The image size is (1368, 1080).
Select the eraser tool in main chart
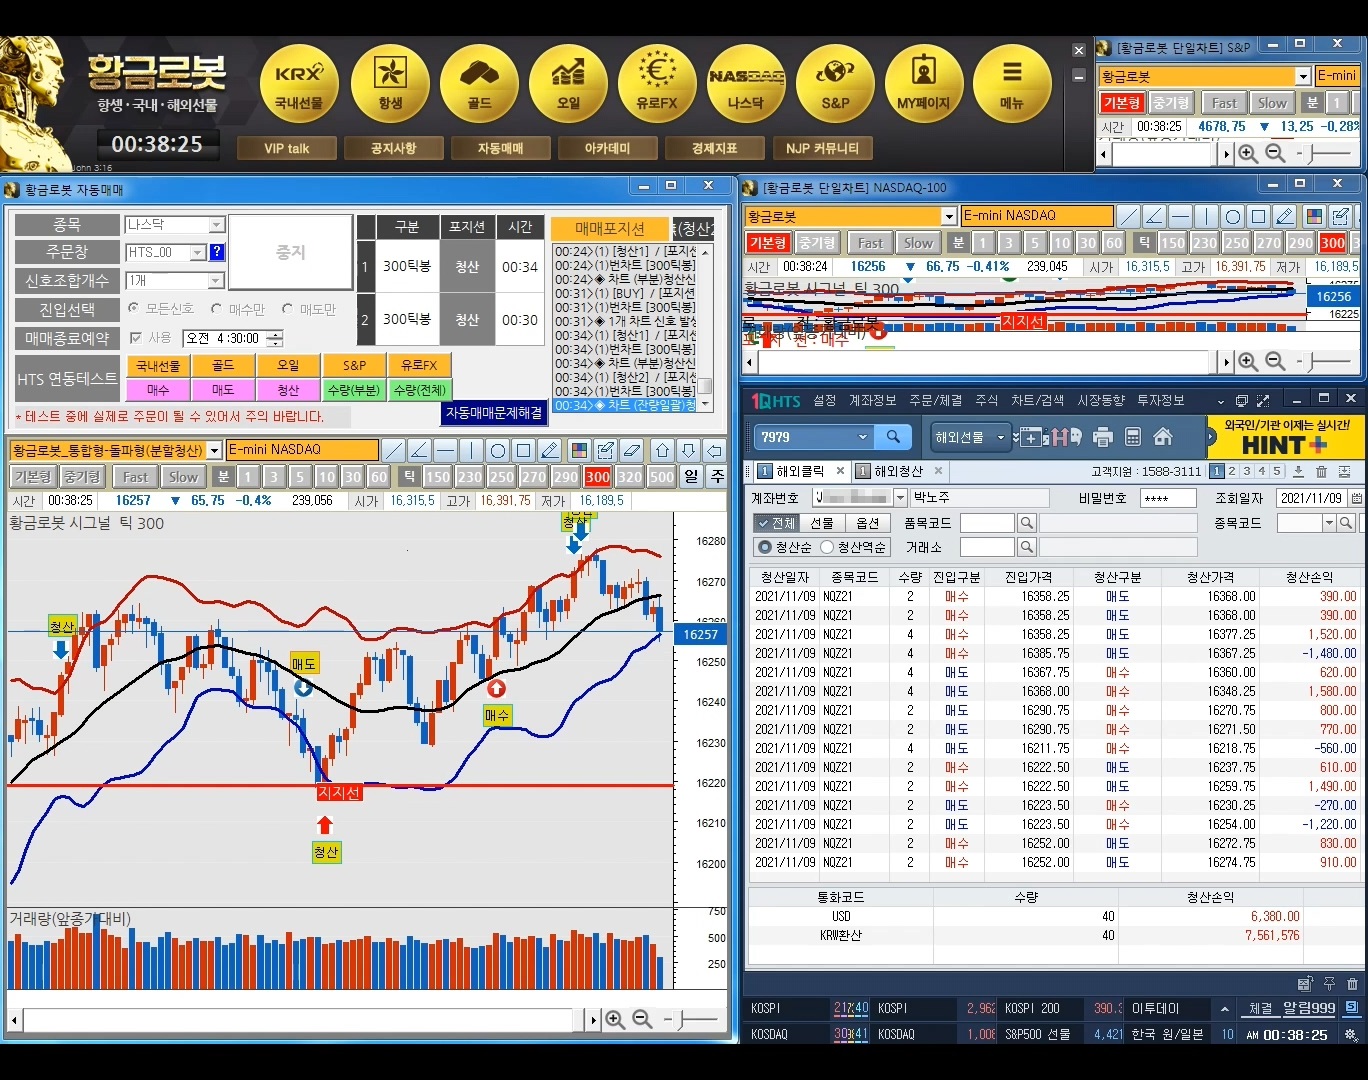(x=632, y=450)
